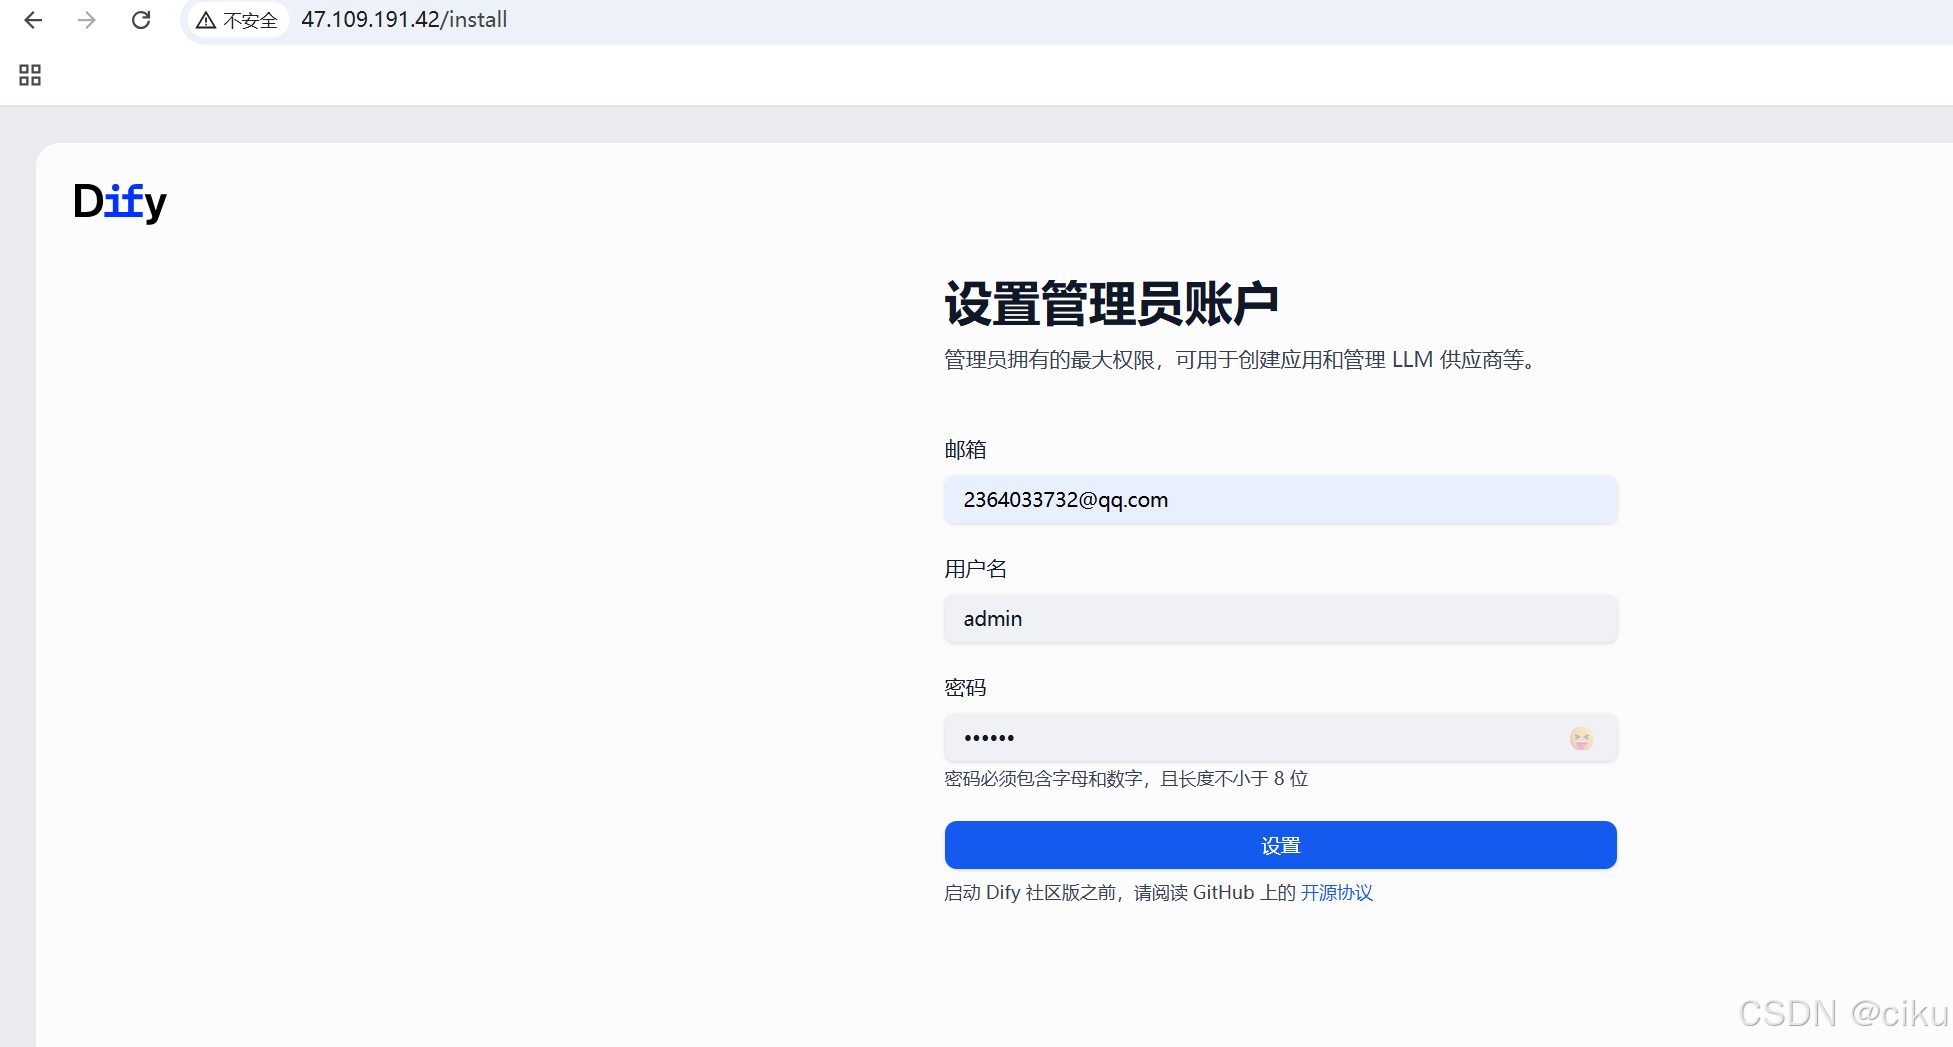
Task: Focus the 用户名 username field
Action: click(x=1280, y=619)
